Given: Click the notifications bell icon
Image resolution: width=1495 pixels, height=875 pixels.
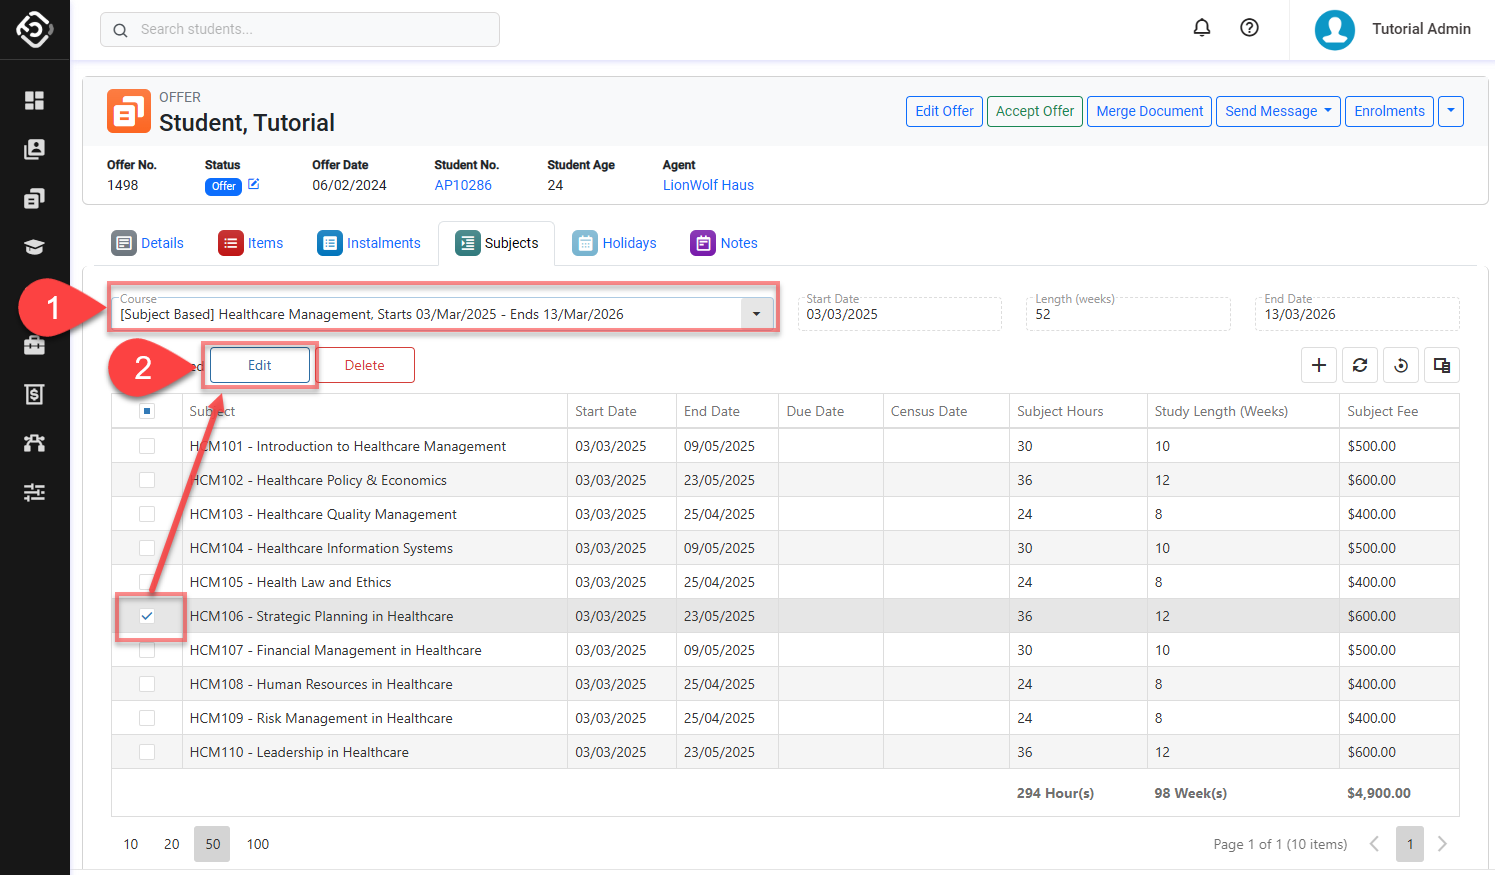Looking at the screenshot, I should [x=1202, y=28].
